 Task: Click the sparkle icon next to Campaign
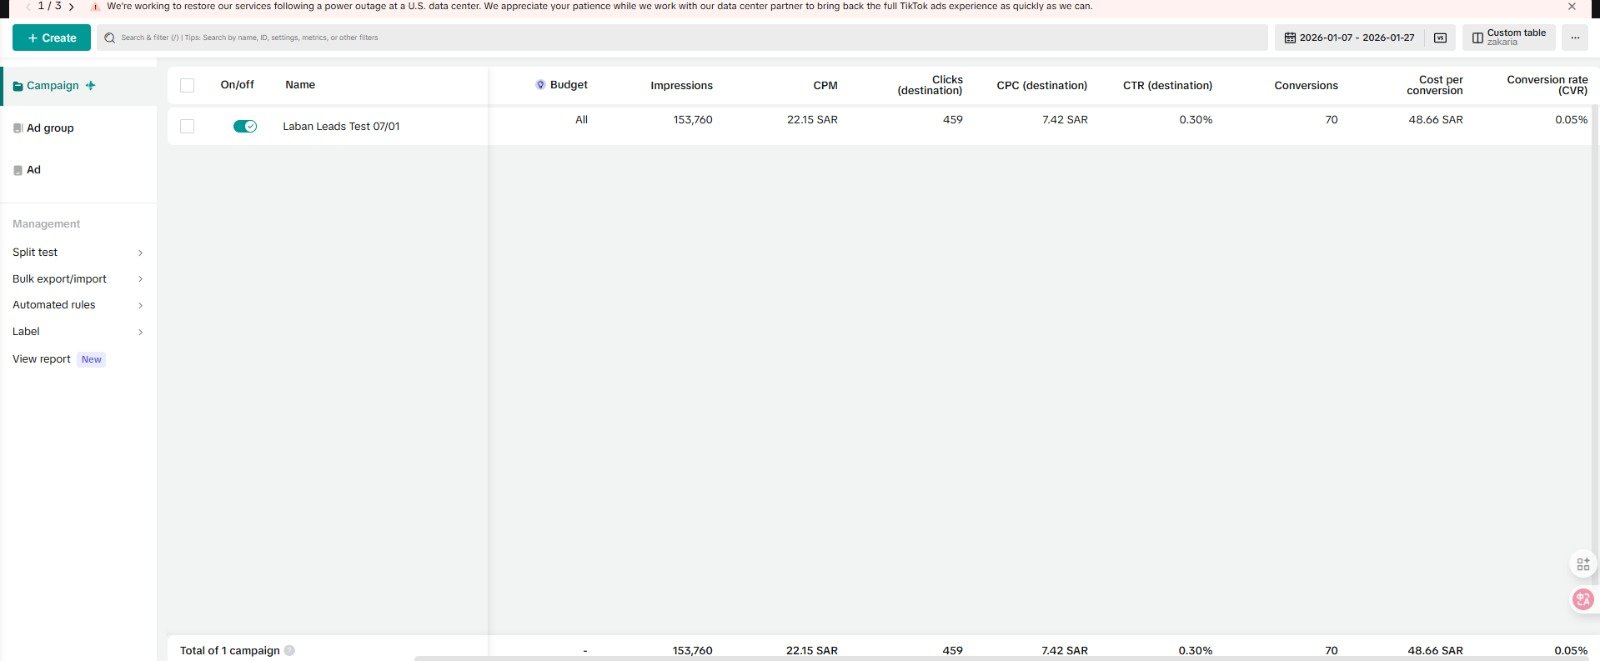click(91, 86)
